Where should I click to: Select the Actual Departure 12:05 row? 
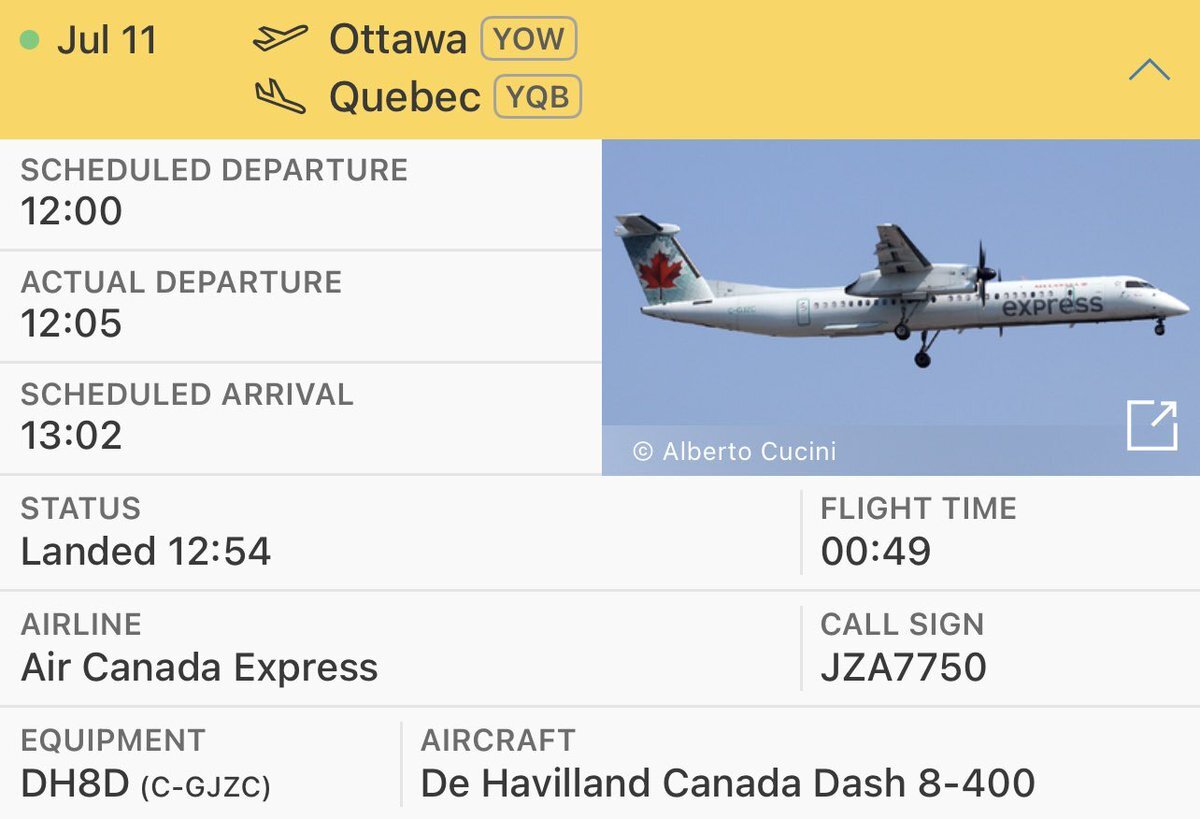(x=300, y=306)
